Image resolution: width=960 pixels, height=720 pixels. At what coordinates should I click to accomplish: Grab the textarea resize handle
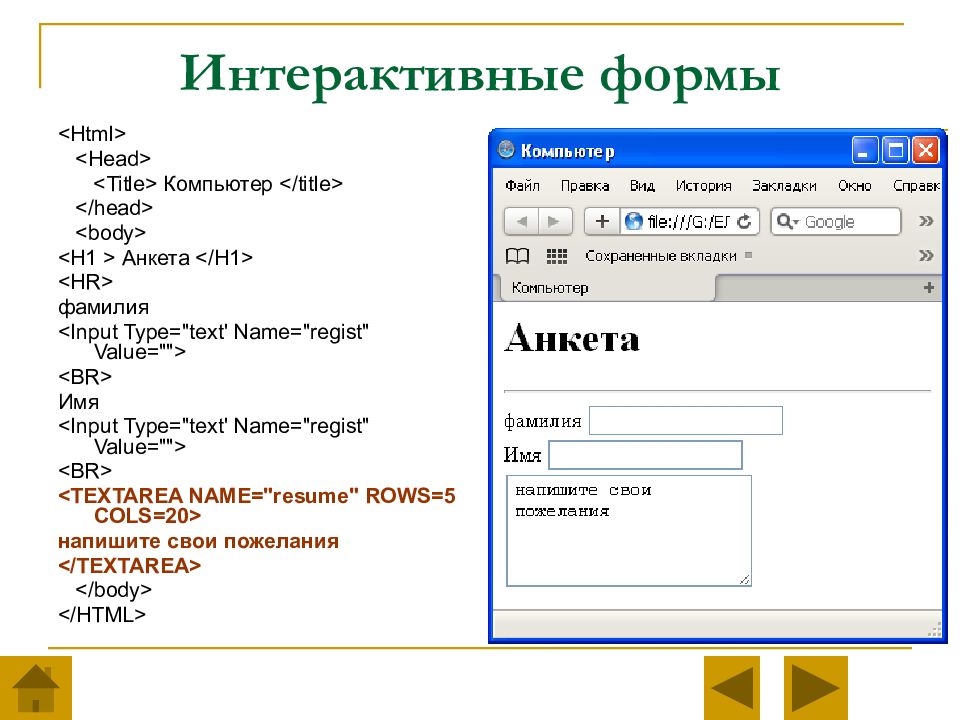click(744, 580)
